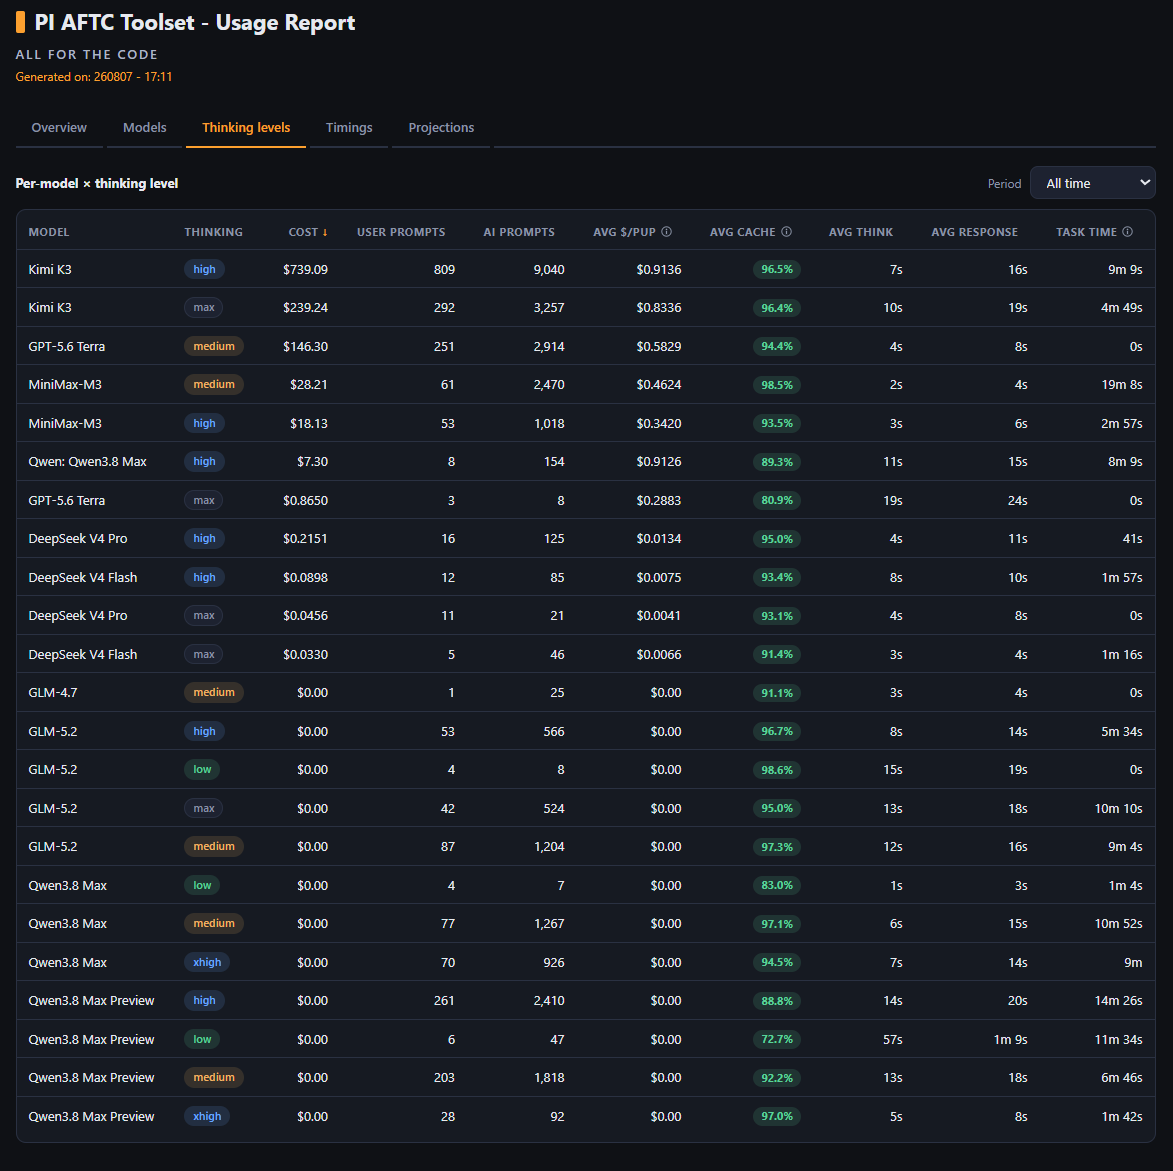
Task: Click the info icon beside TASK TIME
Action: (1127, 232)
